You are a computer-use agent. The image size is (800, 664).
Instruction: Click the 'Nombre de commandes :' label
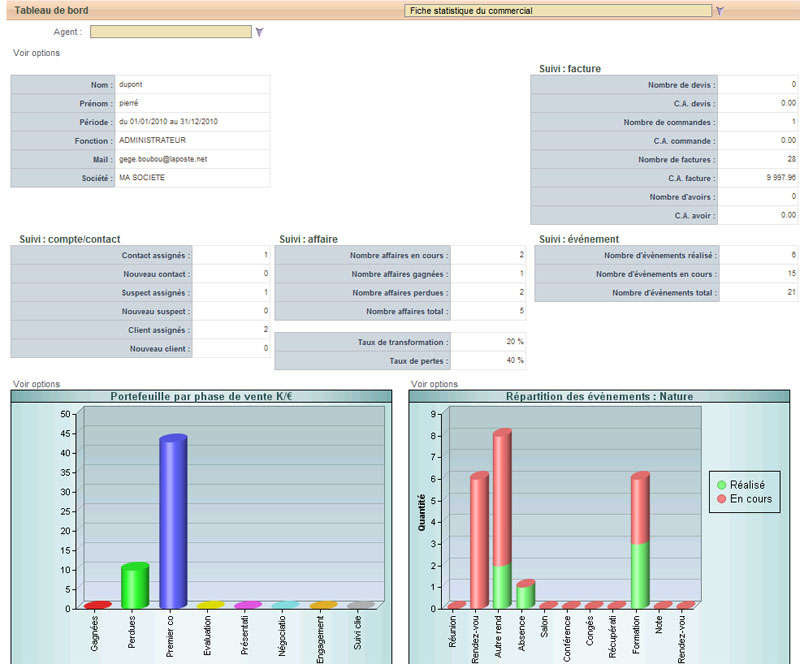669,122
